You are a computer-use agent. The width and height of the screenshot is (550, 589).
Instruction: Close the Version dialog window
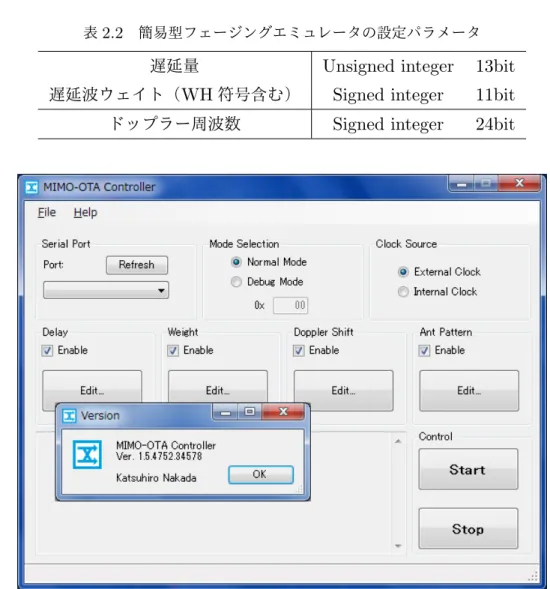pyautogui.click(x=283, y=411)
